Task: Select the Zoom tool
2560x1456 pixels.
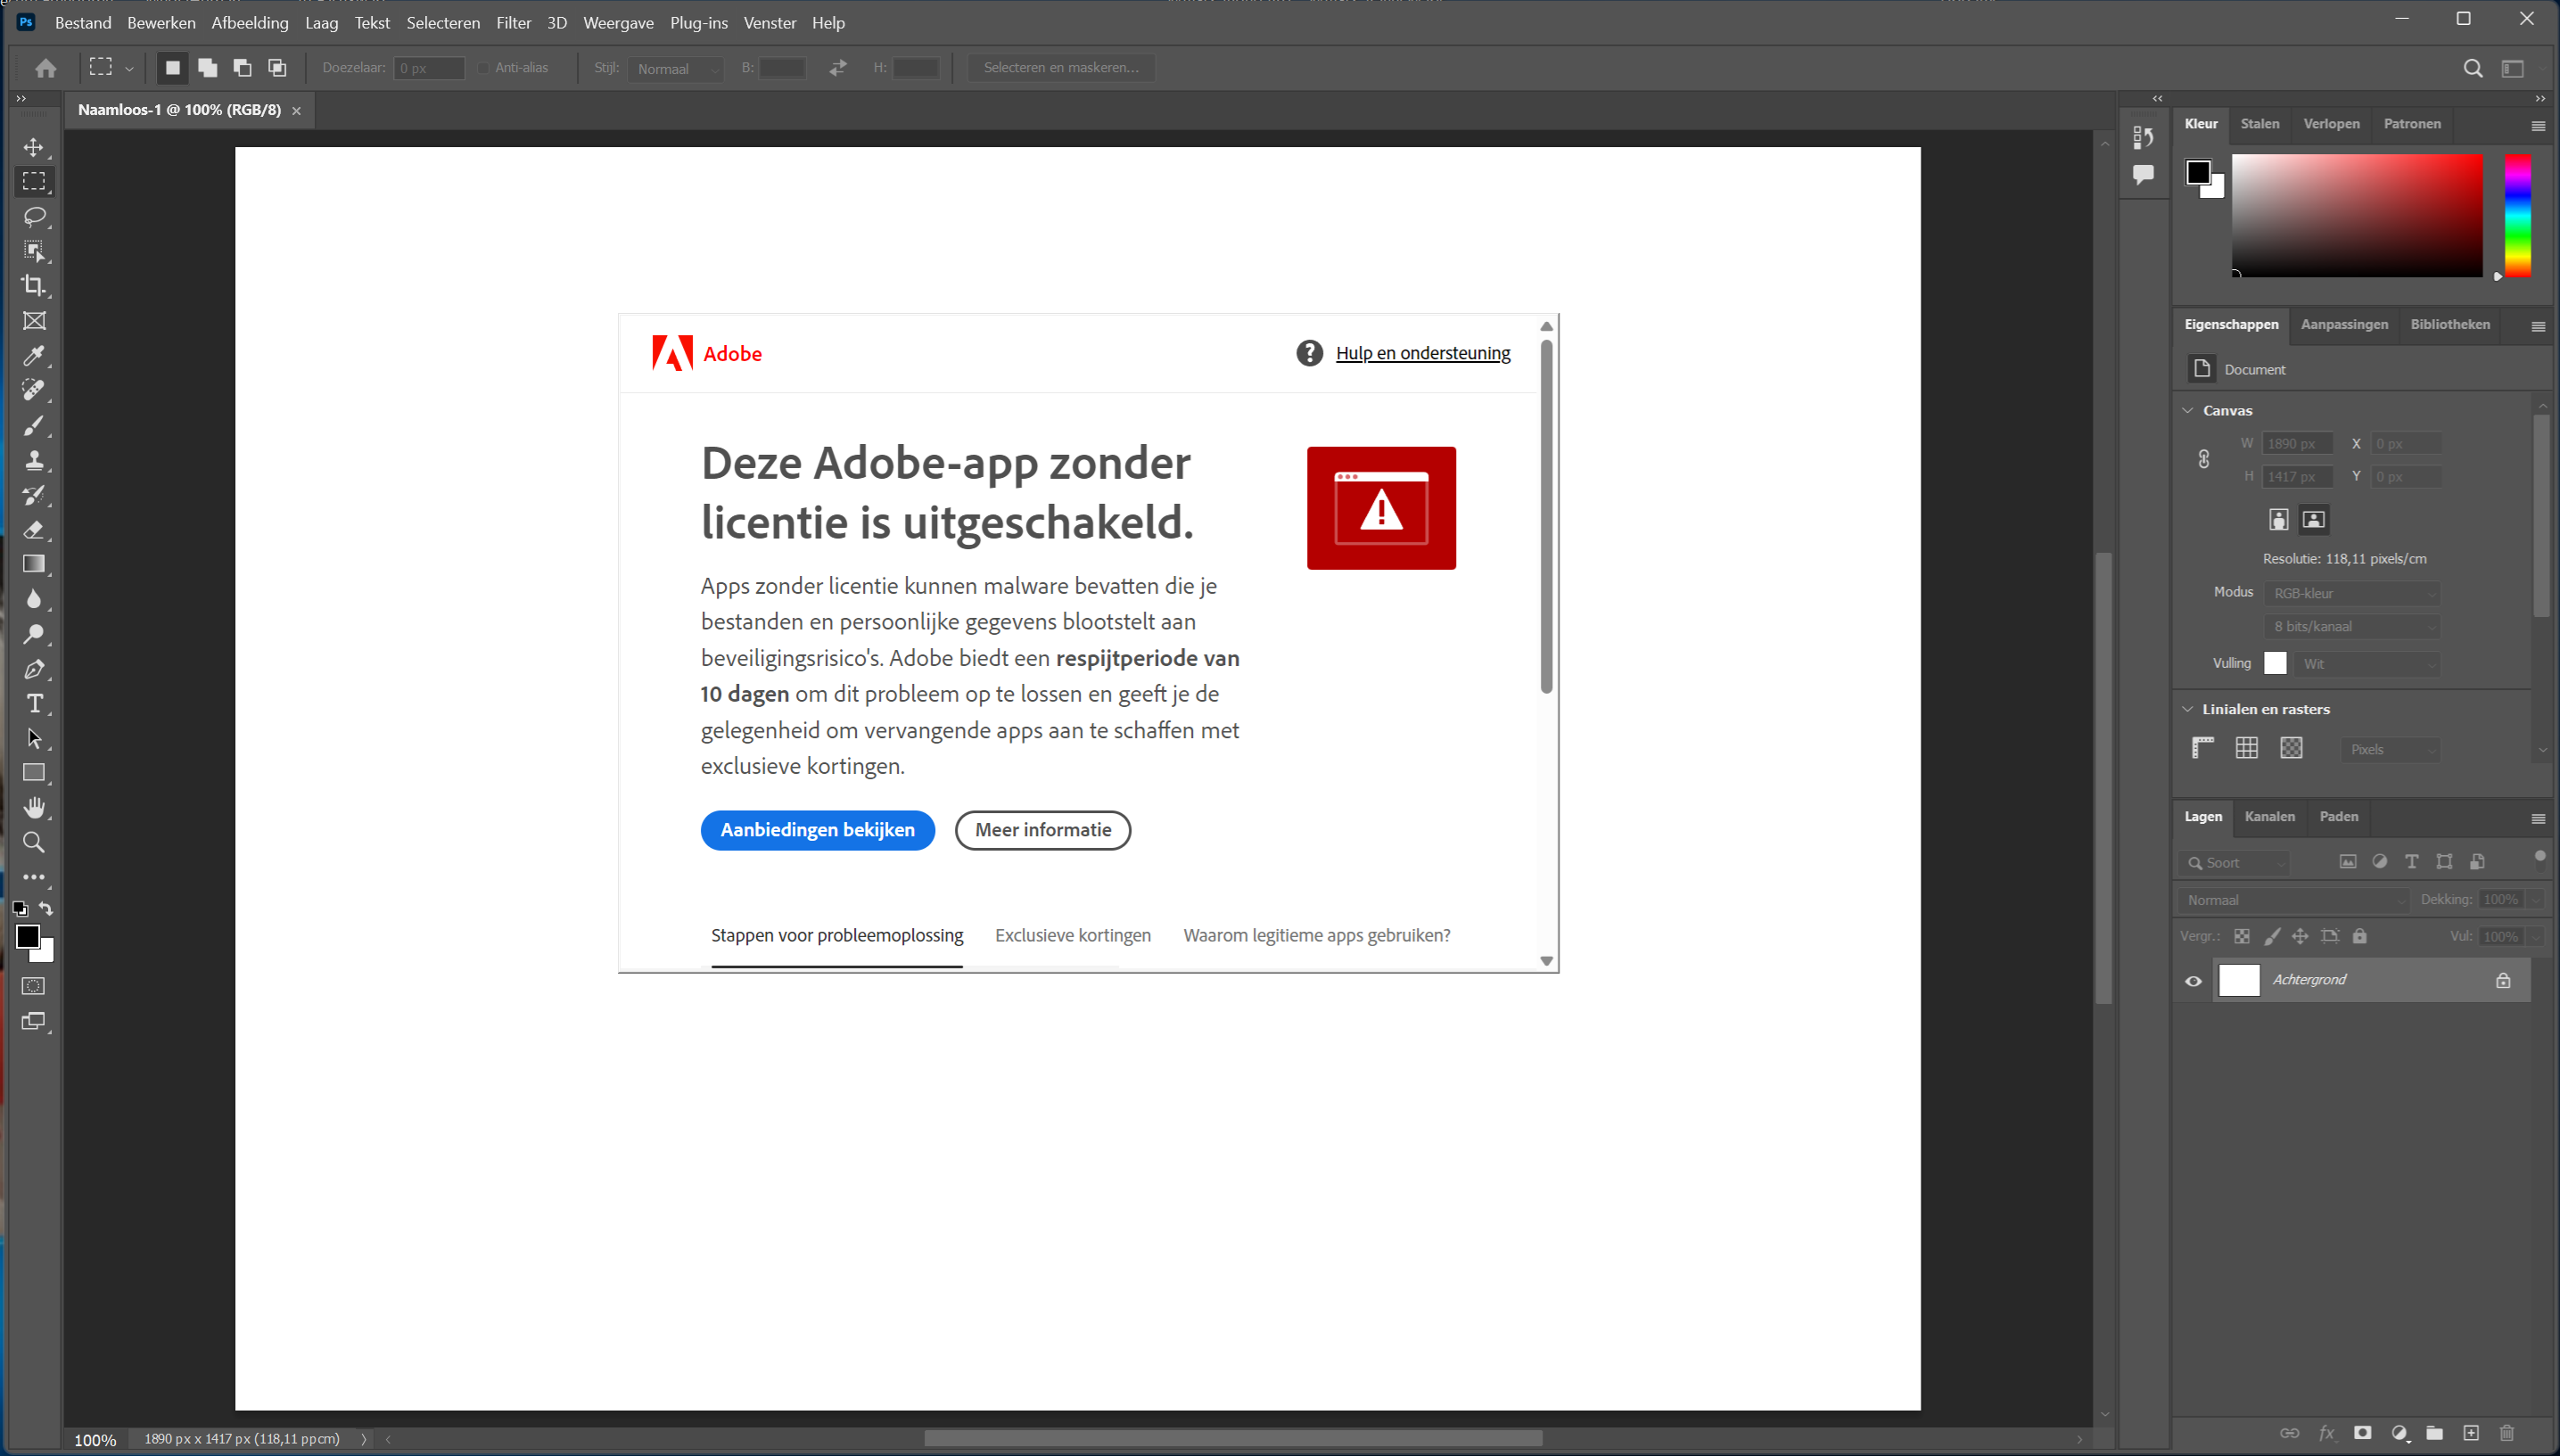Action: pos(34,843)
